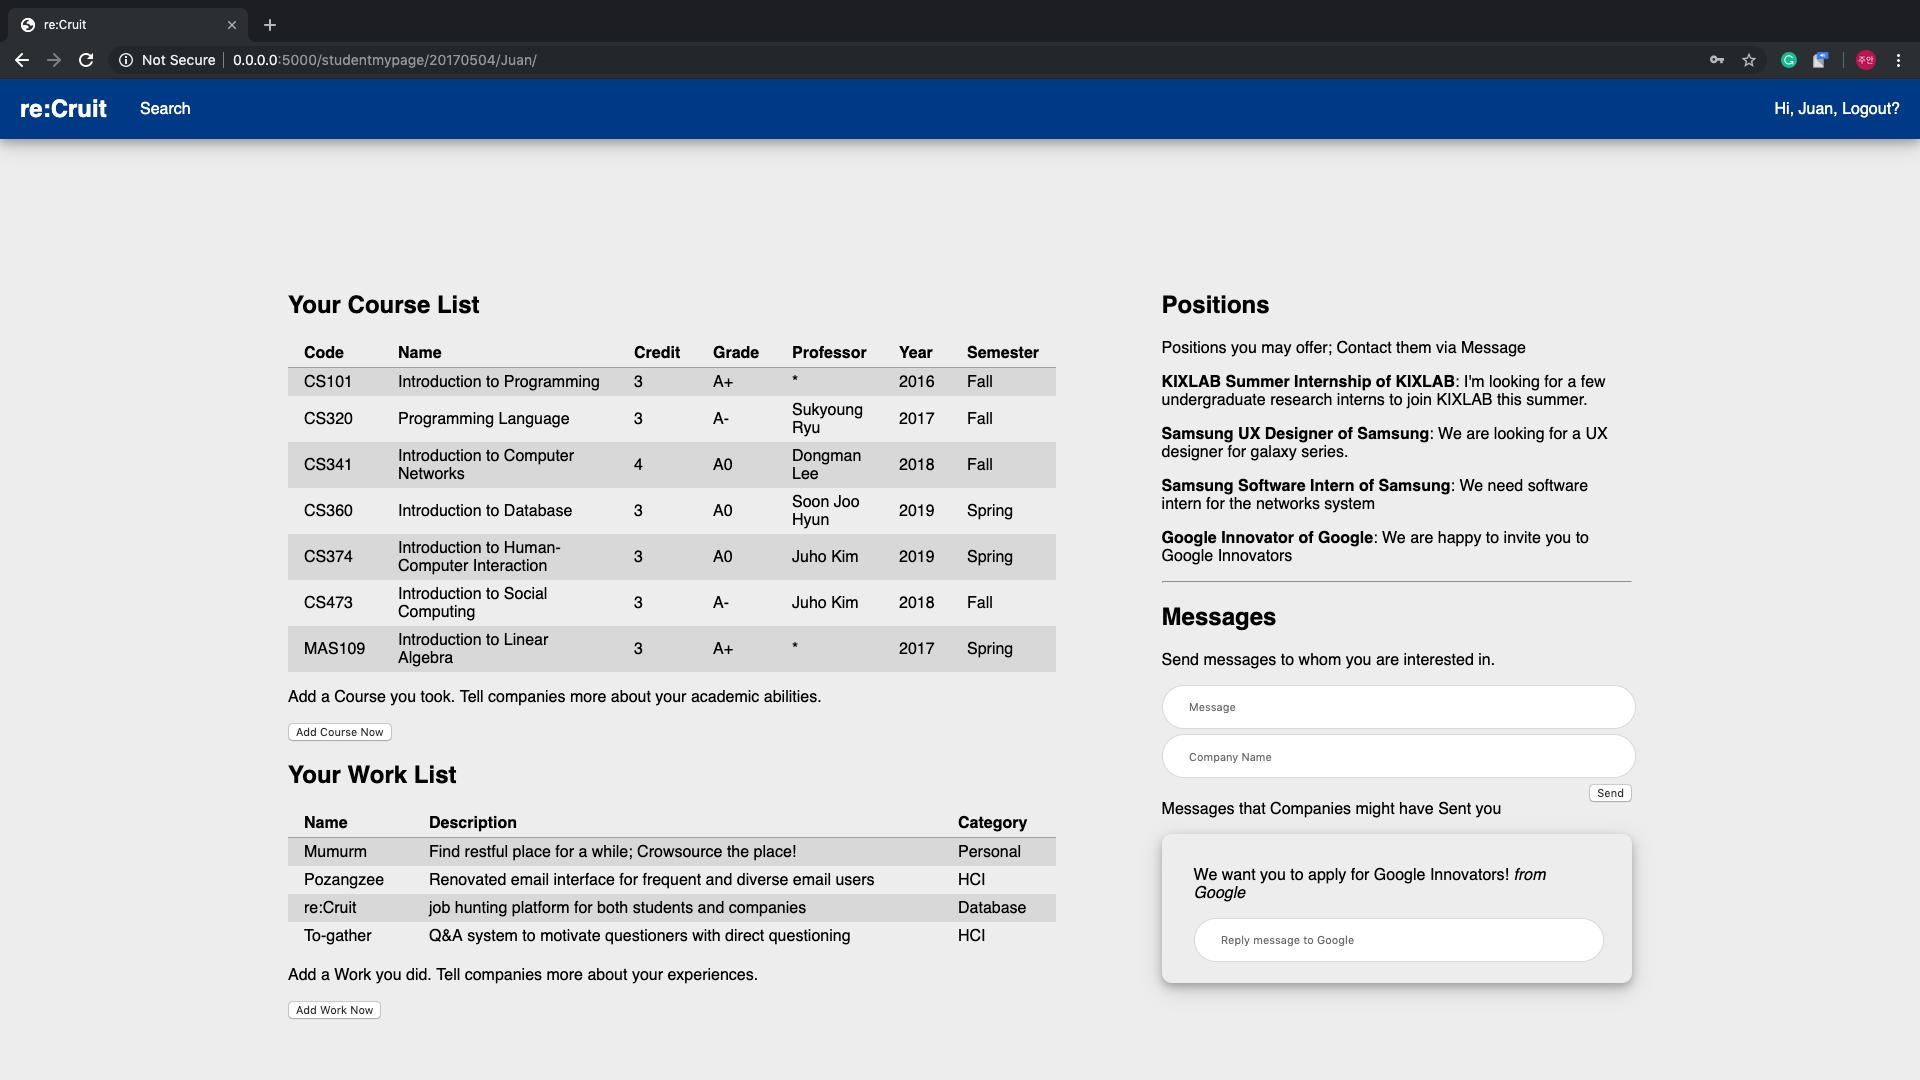Open the saved passwords key icon
The height and width of the screenshot is (1080, 1920).
click(x=1716, y=60)
